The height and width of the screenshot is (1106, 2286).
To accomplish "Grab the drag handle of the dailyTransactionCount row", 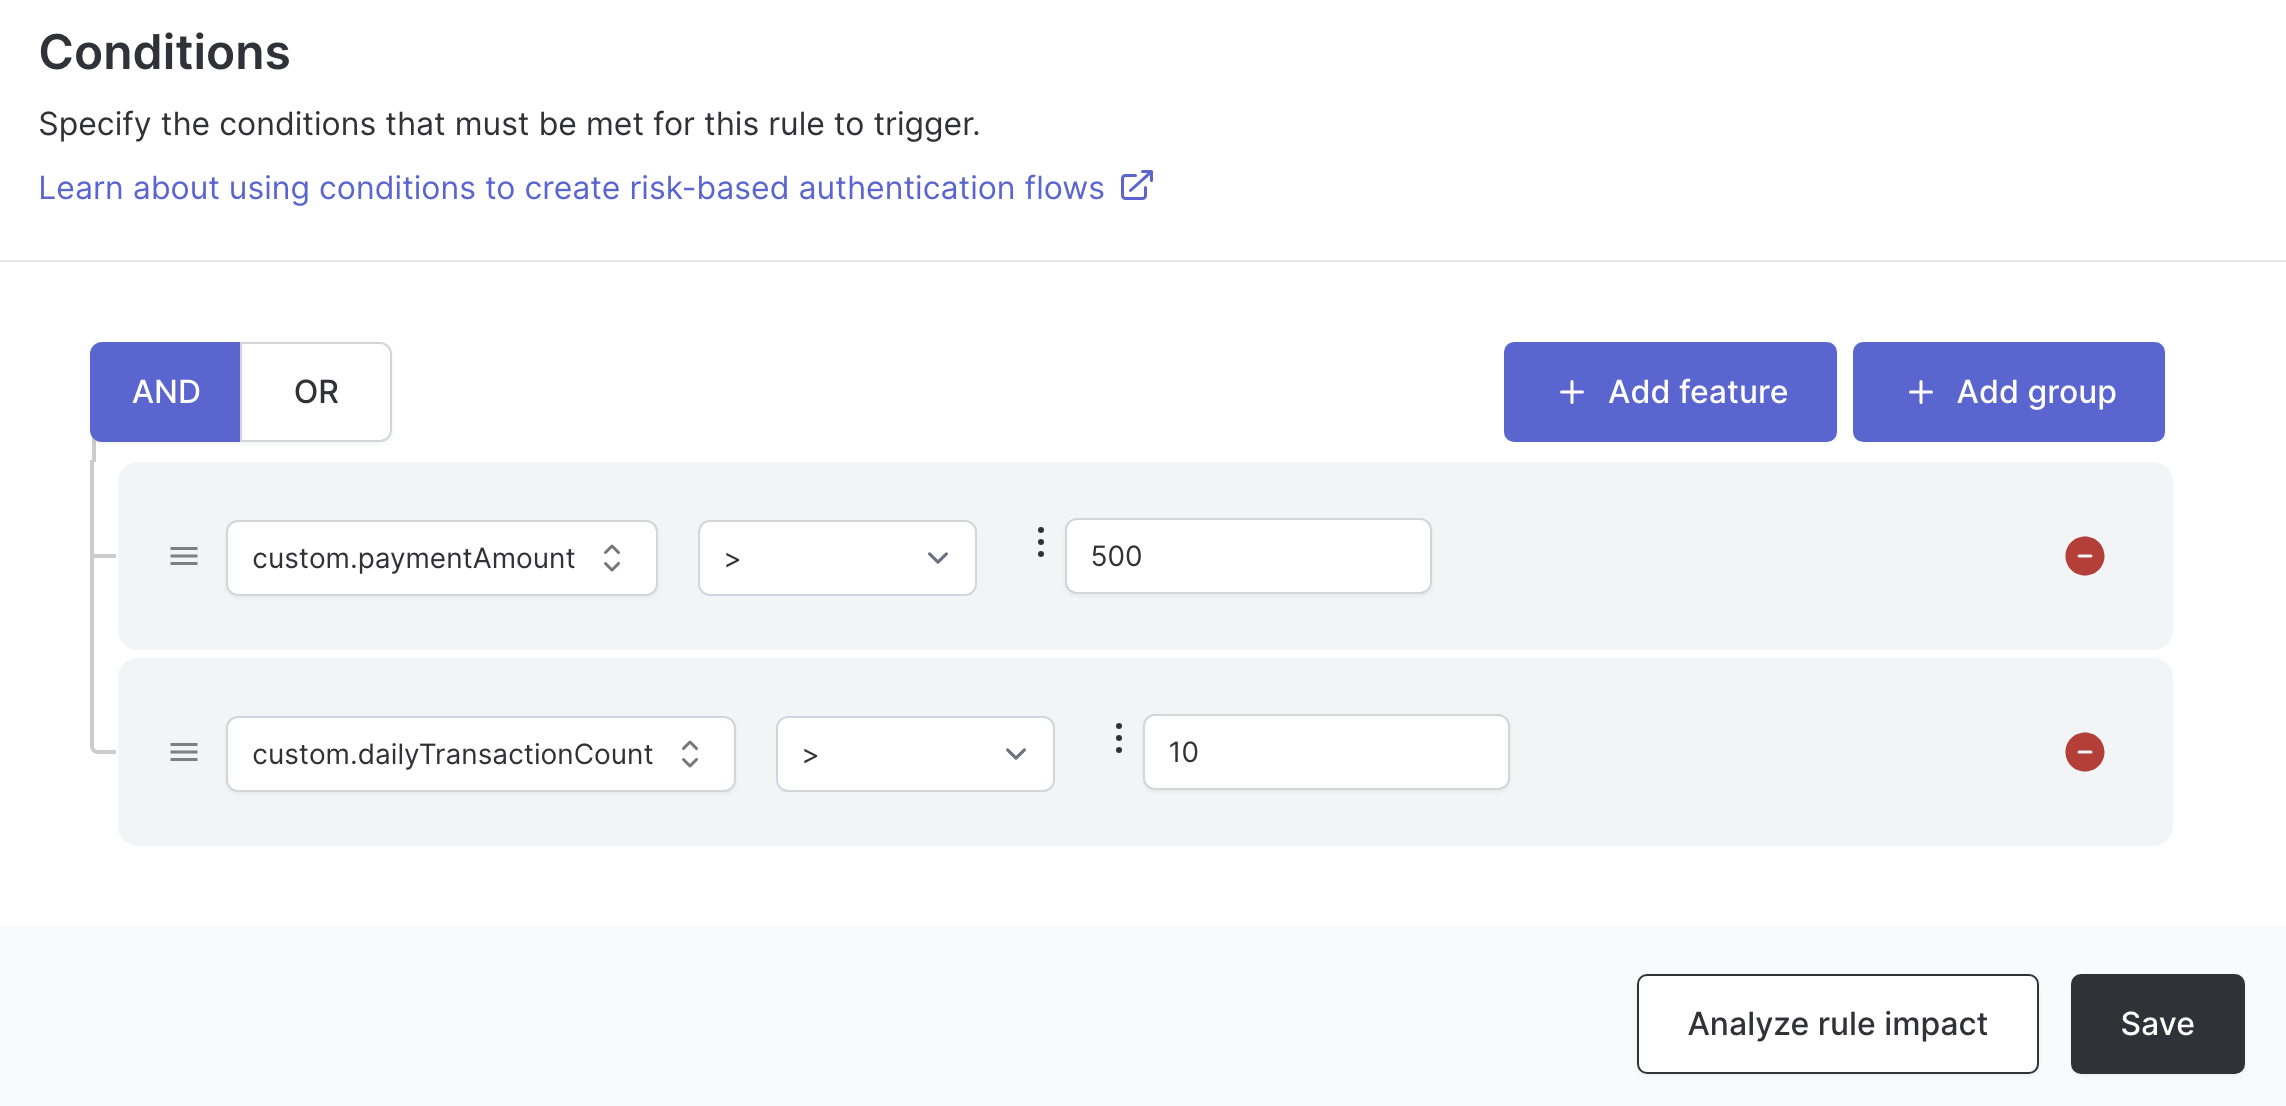I will tap(184, 752).
